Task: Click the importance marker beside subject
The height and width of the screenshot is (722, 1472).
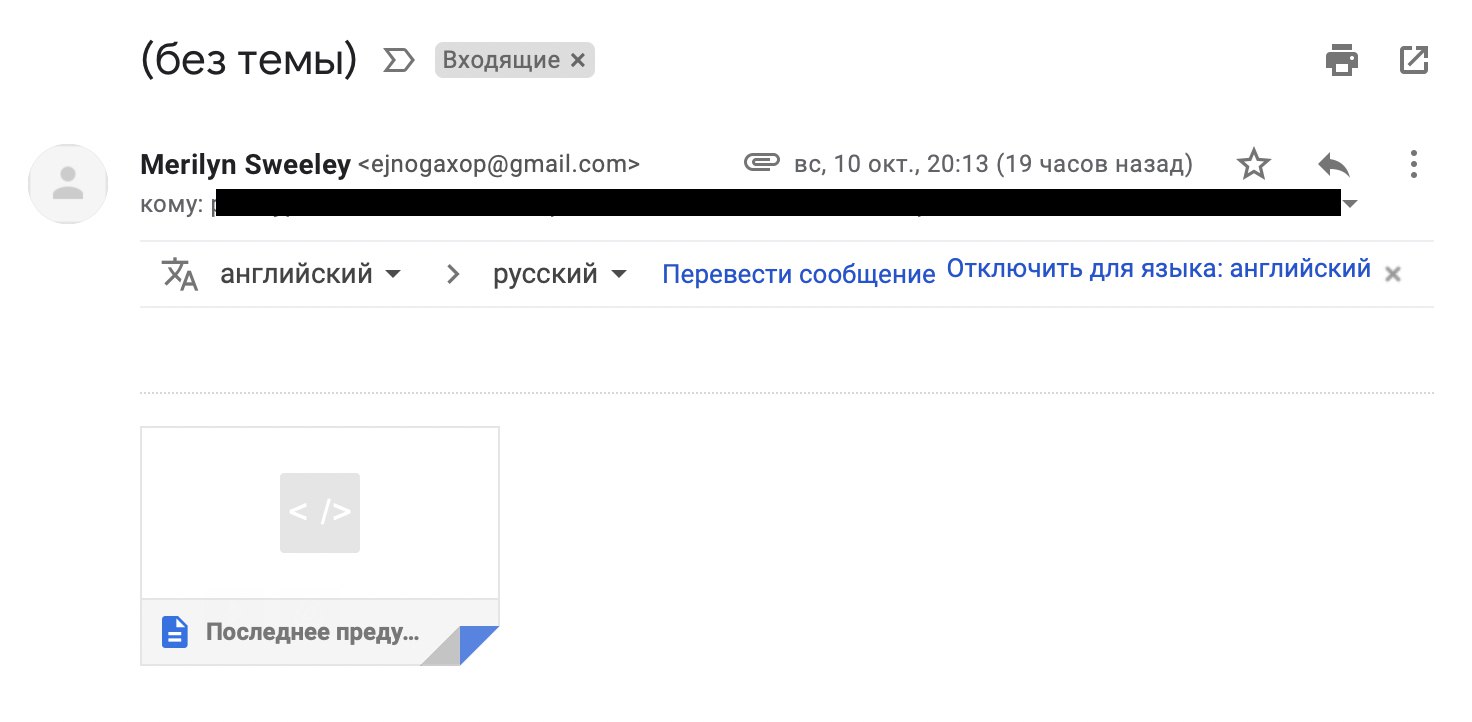Action: click(398, 62)
